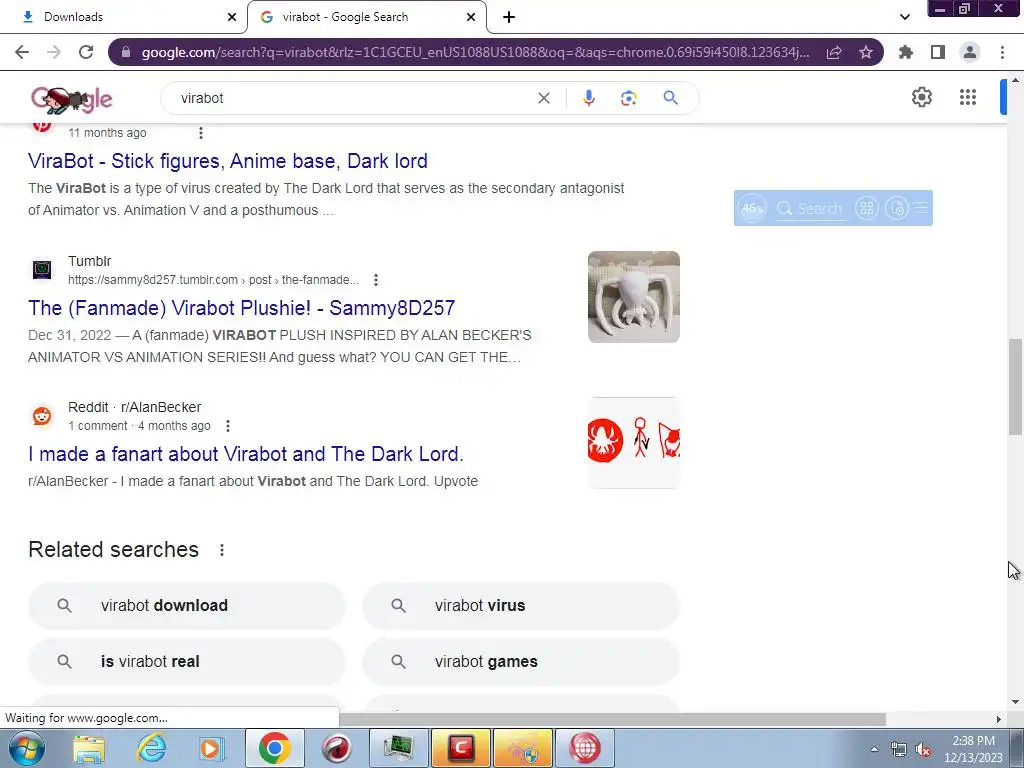Open options for the 11 months ago result

coord(200,133)
